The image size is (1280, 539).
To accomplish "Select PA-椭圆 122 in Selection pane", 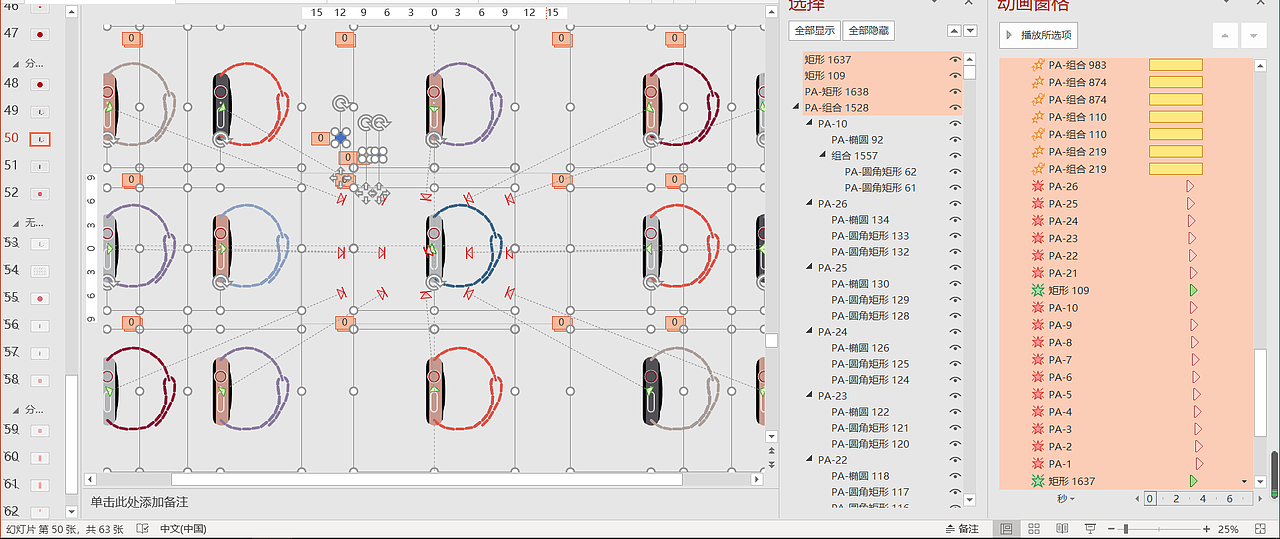I will point(860,412).
